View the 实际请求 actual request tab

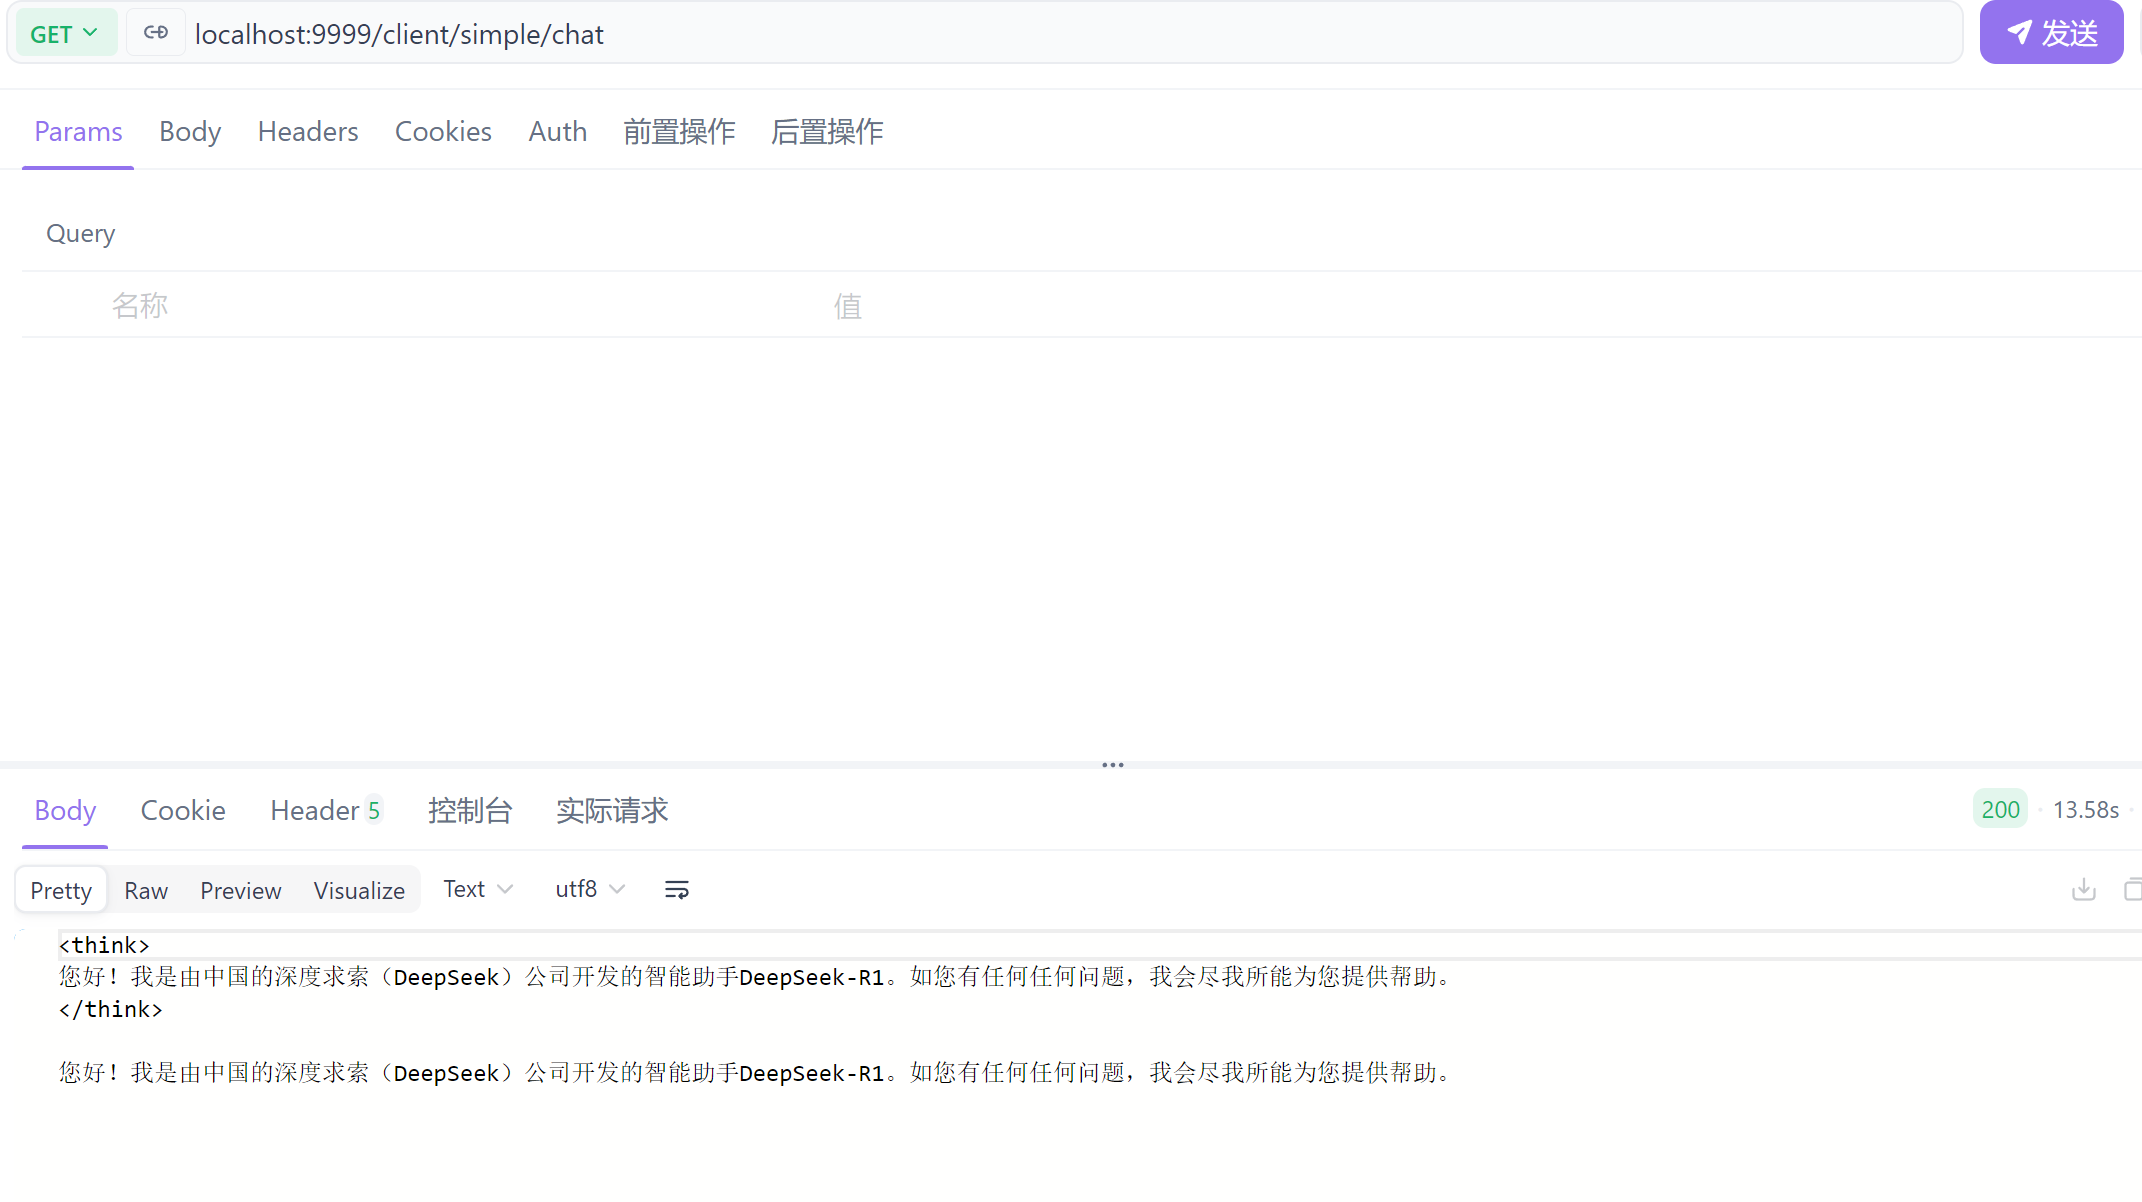pyautogui.click(x=612, y=811)
